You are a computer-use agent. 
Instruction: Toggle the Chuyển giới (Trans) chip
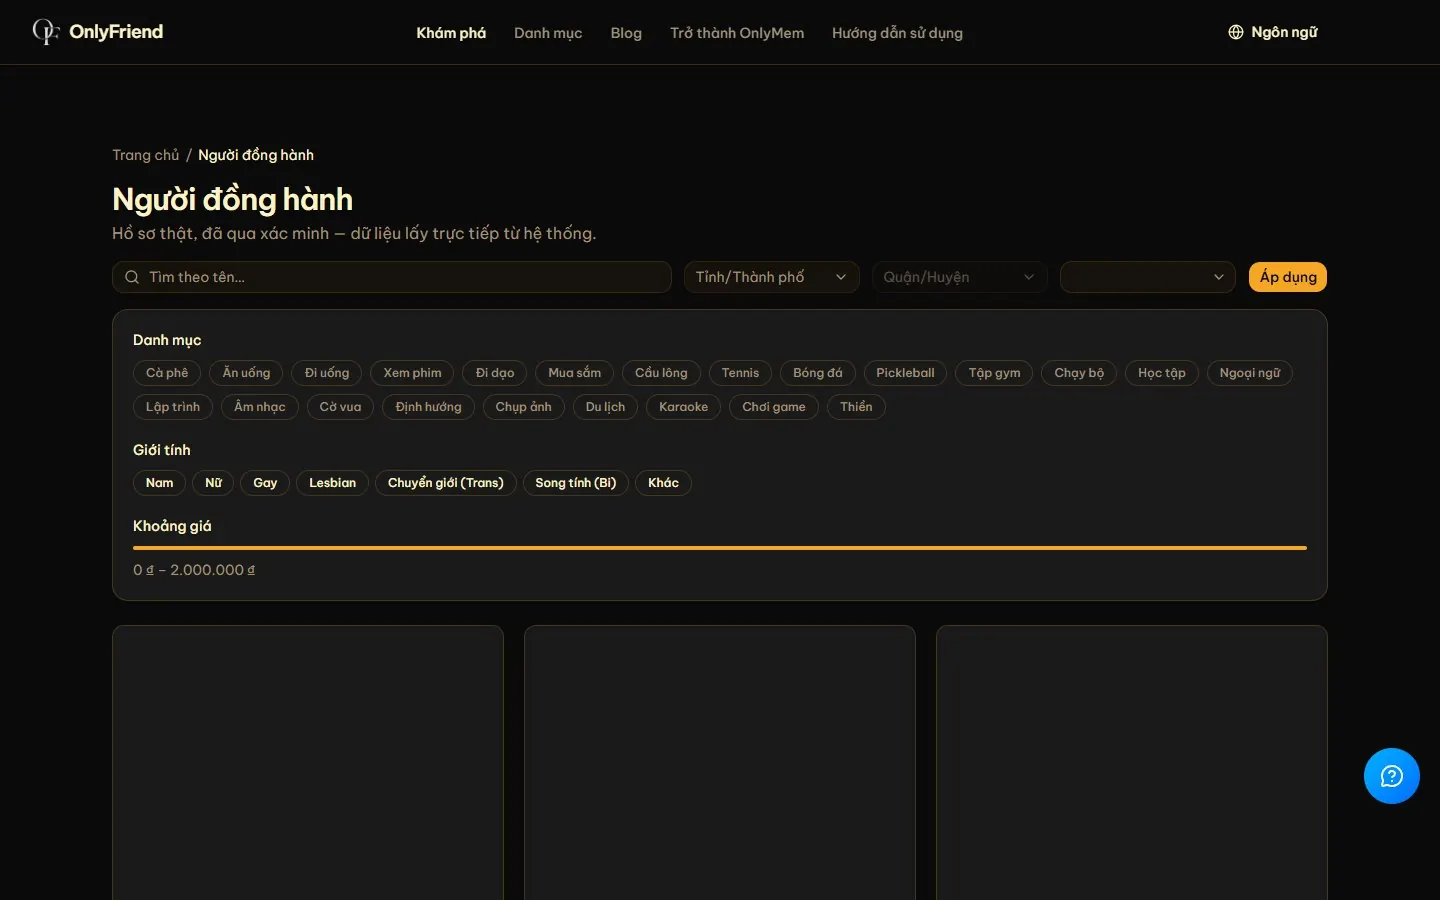pos(446,483)
